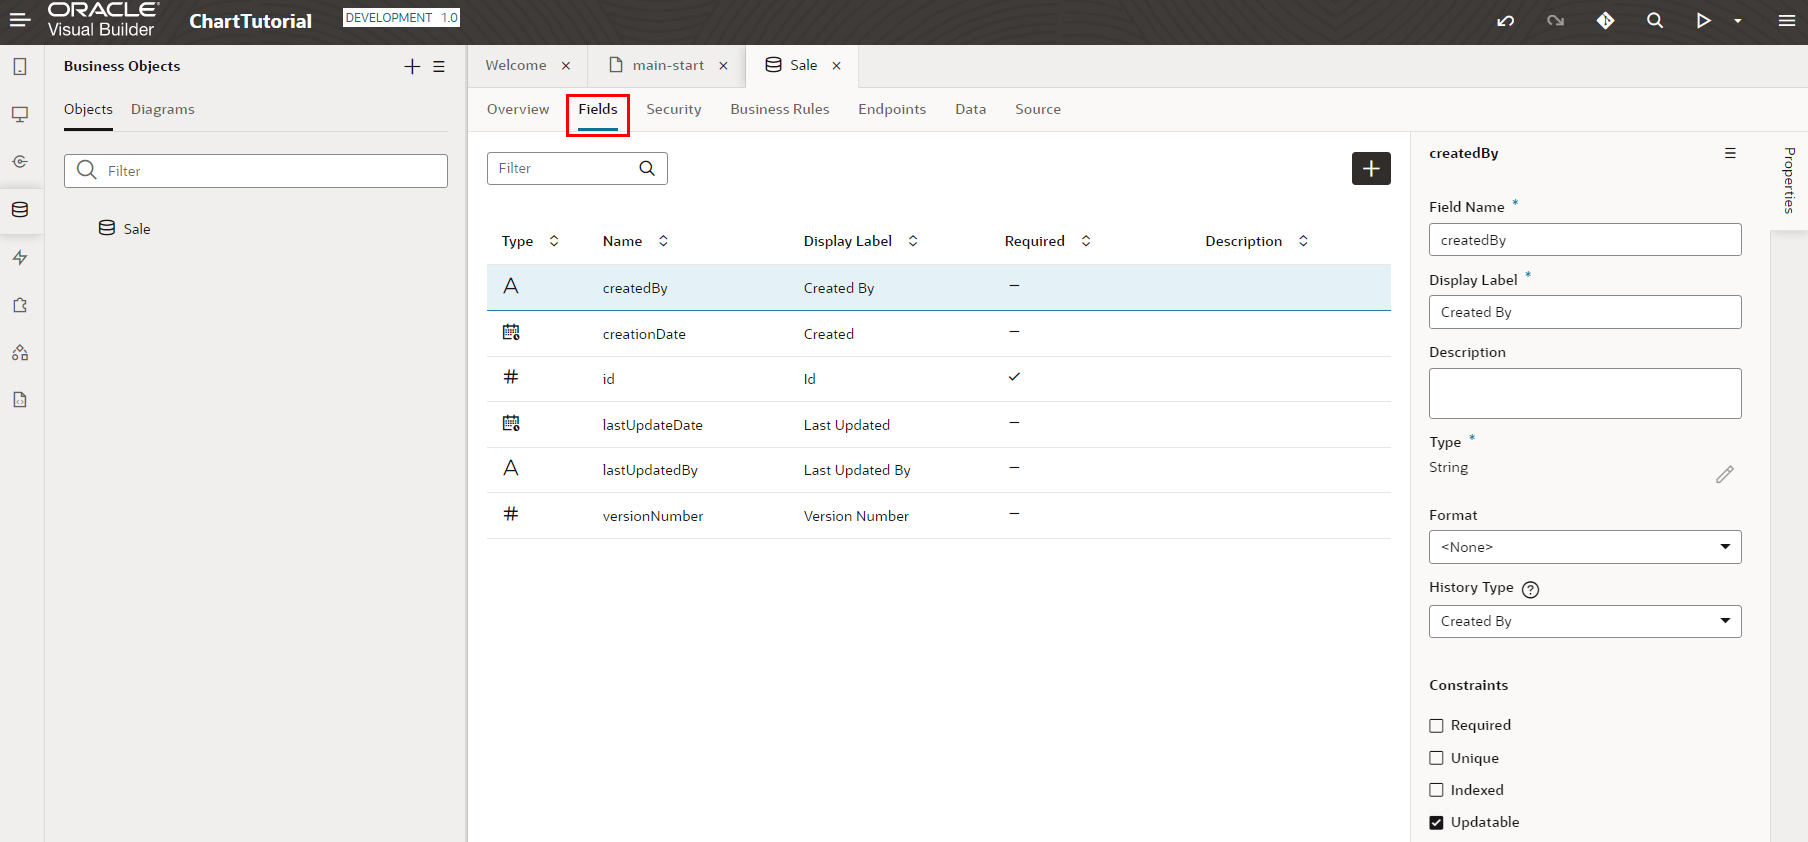
Task: Enable the Required constraint checkbox
Action: (x=1437, y=726)
